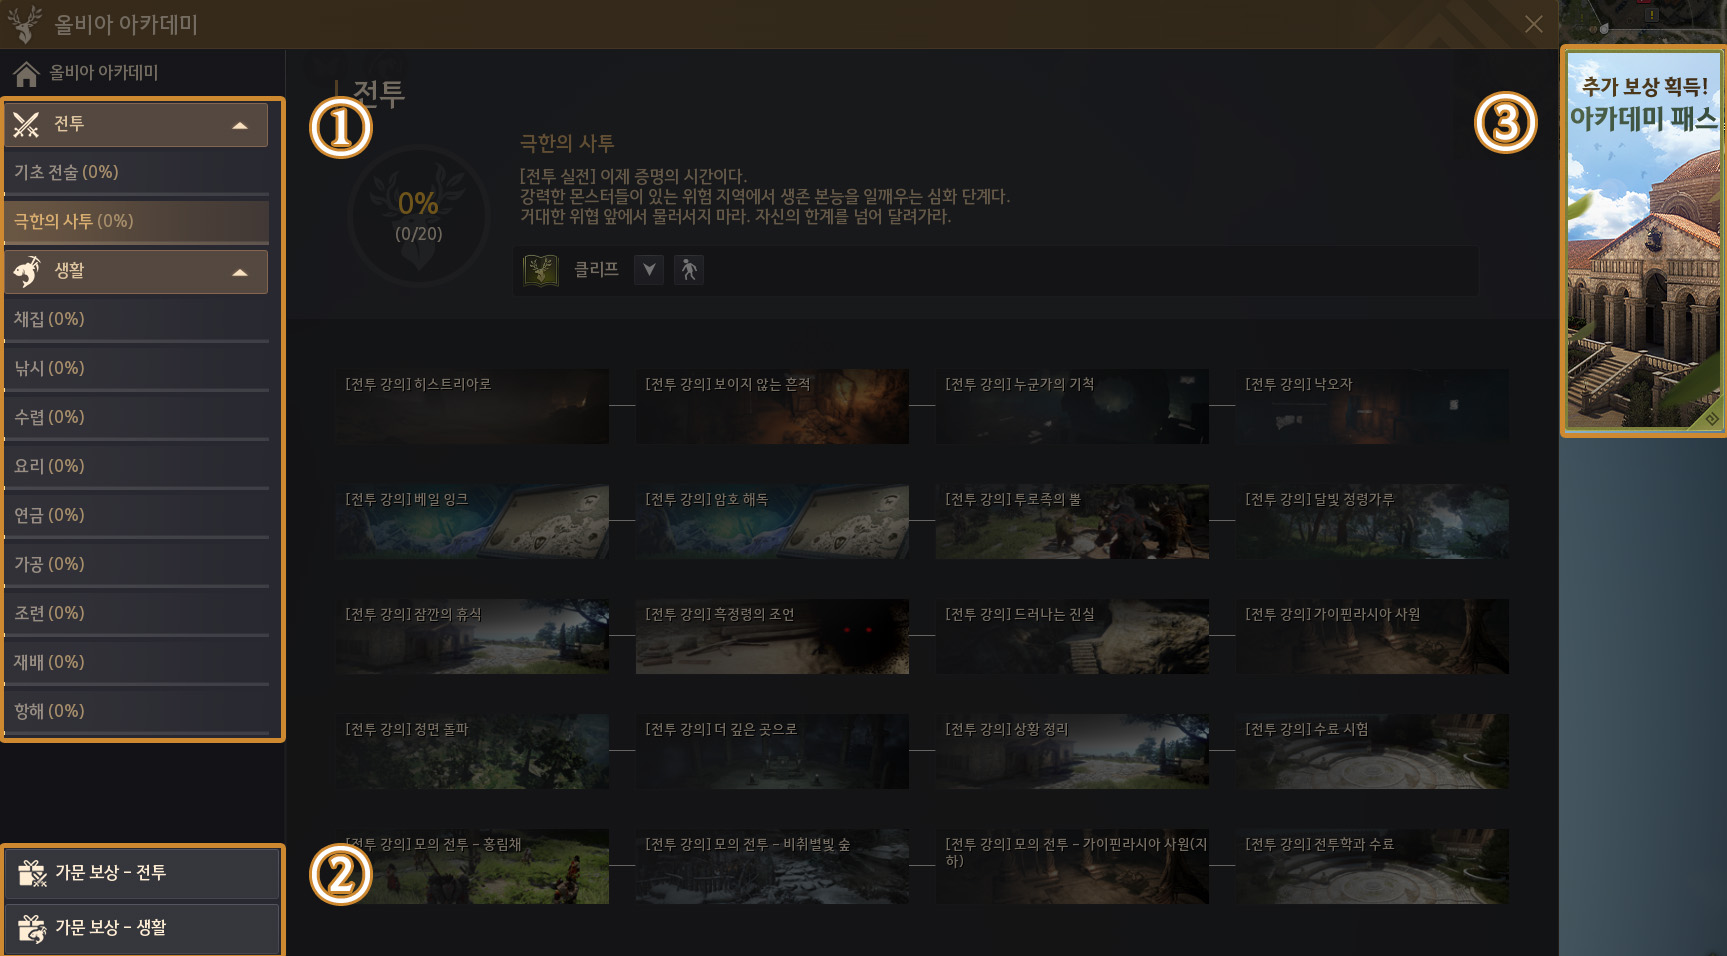Click the gift icon for 가문 보상 - 생활
The height and width of the screenshot is (956, 1727).
(x=32, y=929)
